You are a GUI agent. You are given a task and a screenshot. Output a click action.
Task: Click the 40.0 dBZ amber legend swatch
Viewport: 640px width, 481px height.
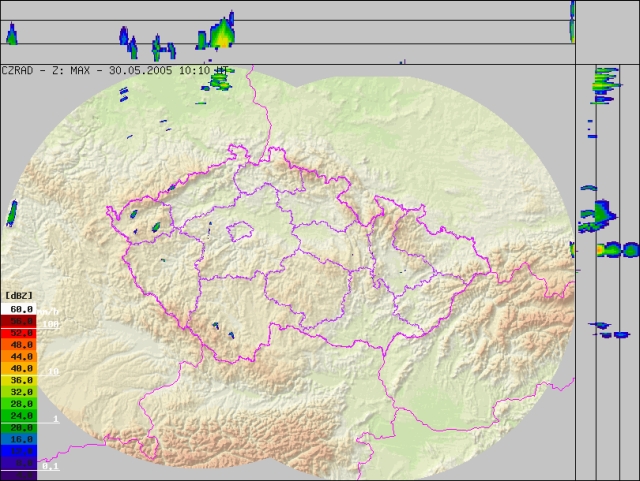19,368
